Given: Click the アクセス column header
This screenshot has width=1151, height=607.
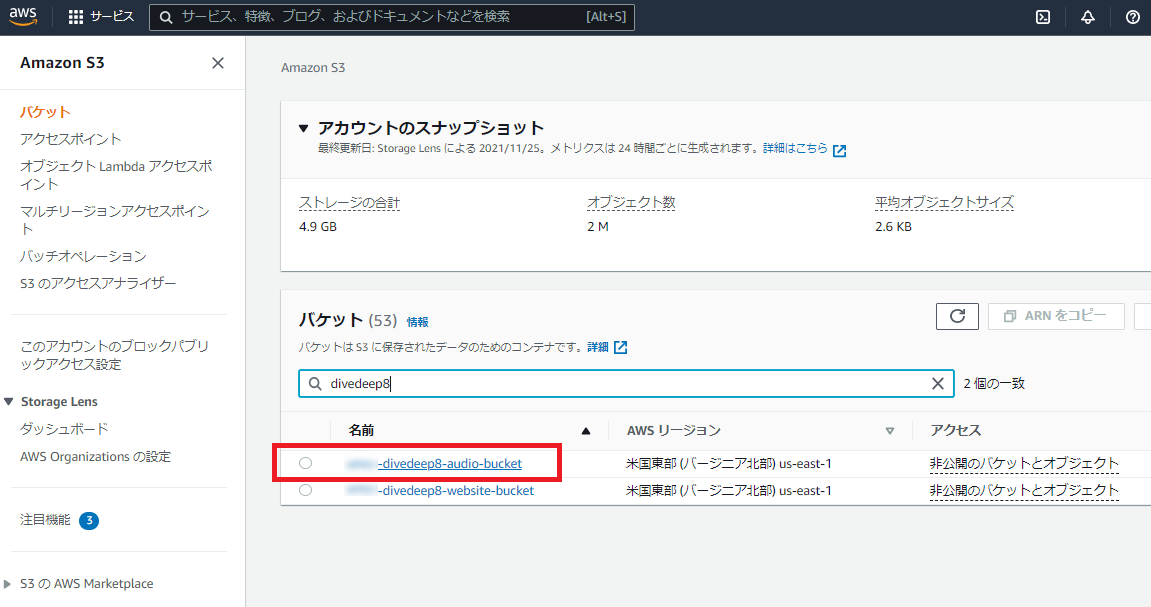Looking at the screenshot, I should coord(956,431).
